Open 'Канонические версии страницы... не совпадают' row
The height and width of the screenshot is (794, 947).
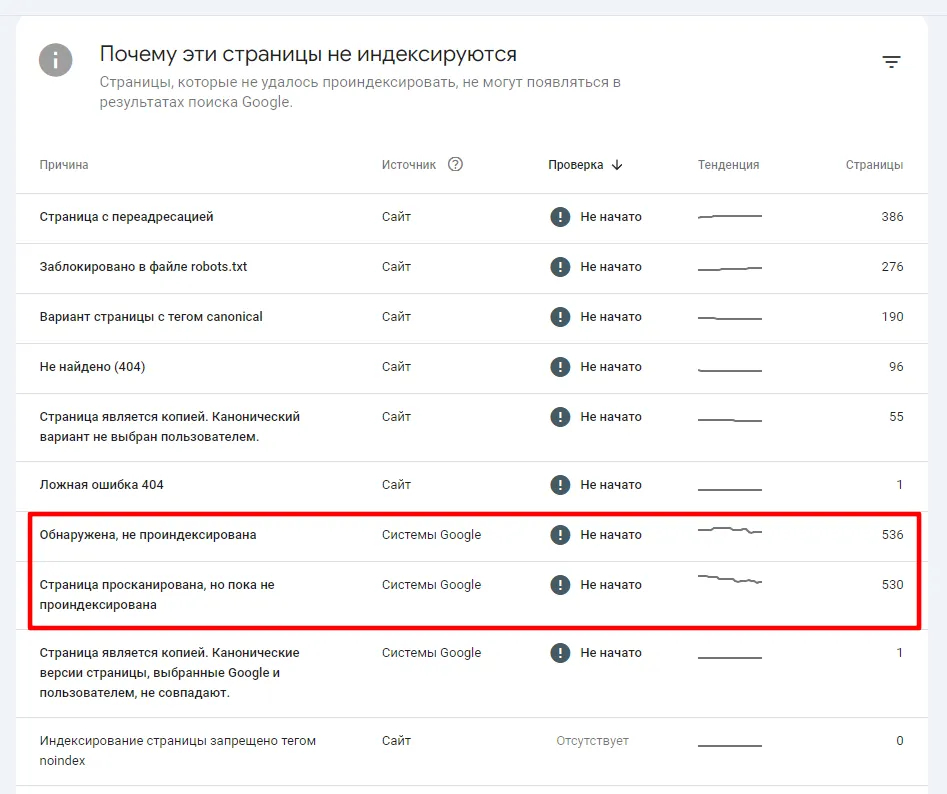pos(472,674)
